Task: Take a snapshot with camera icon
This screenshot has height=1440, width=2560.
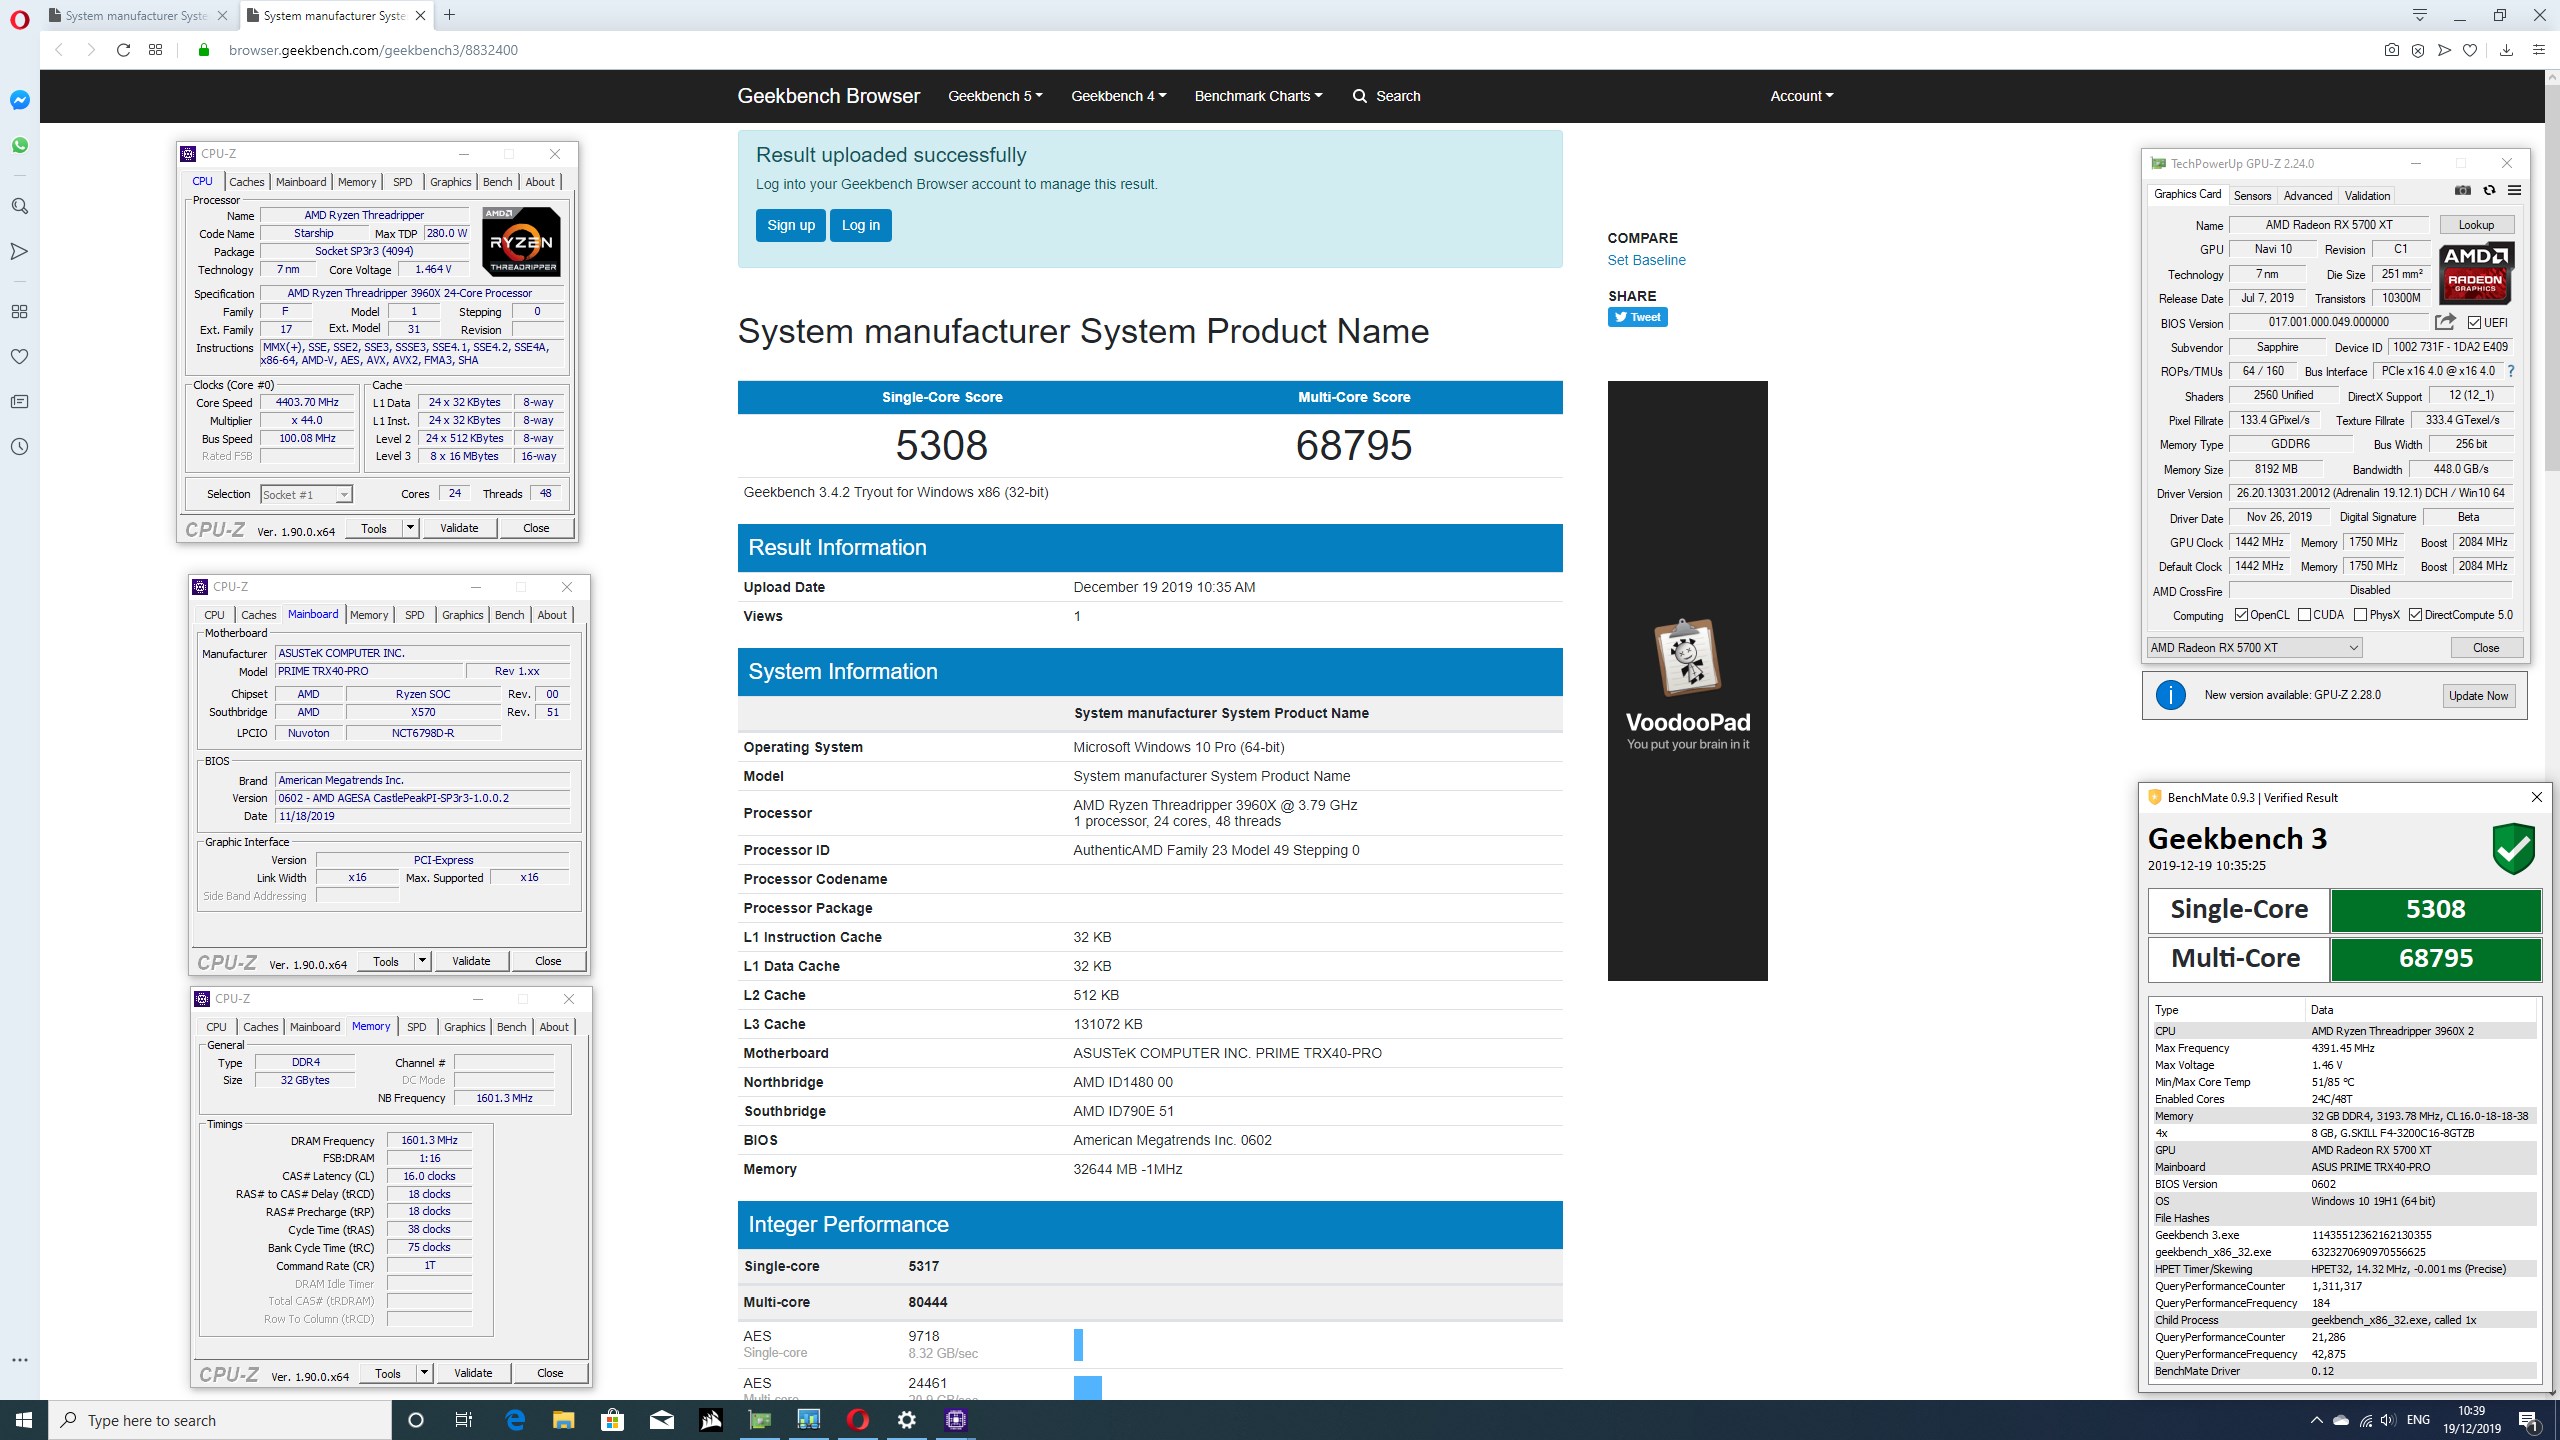Action: (2391, 50)
